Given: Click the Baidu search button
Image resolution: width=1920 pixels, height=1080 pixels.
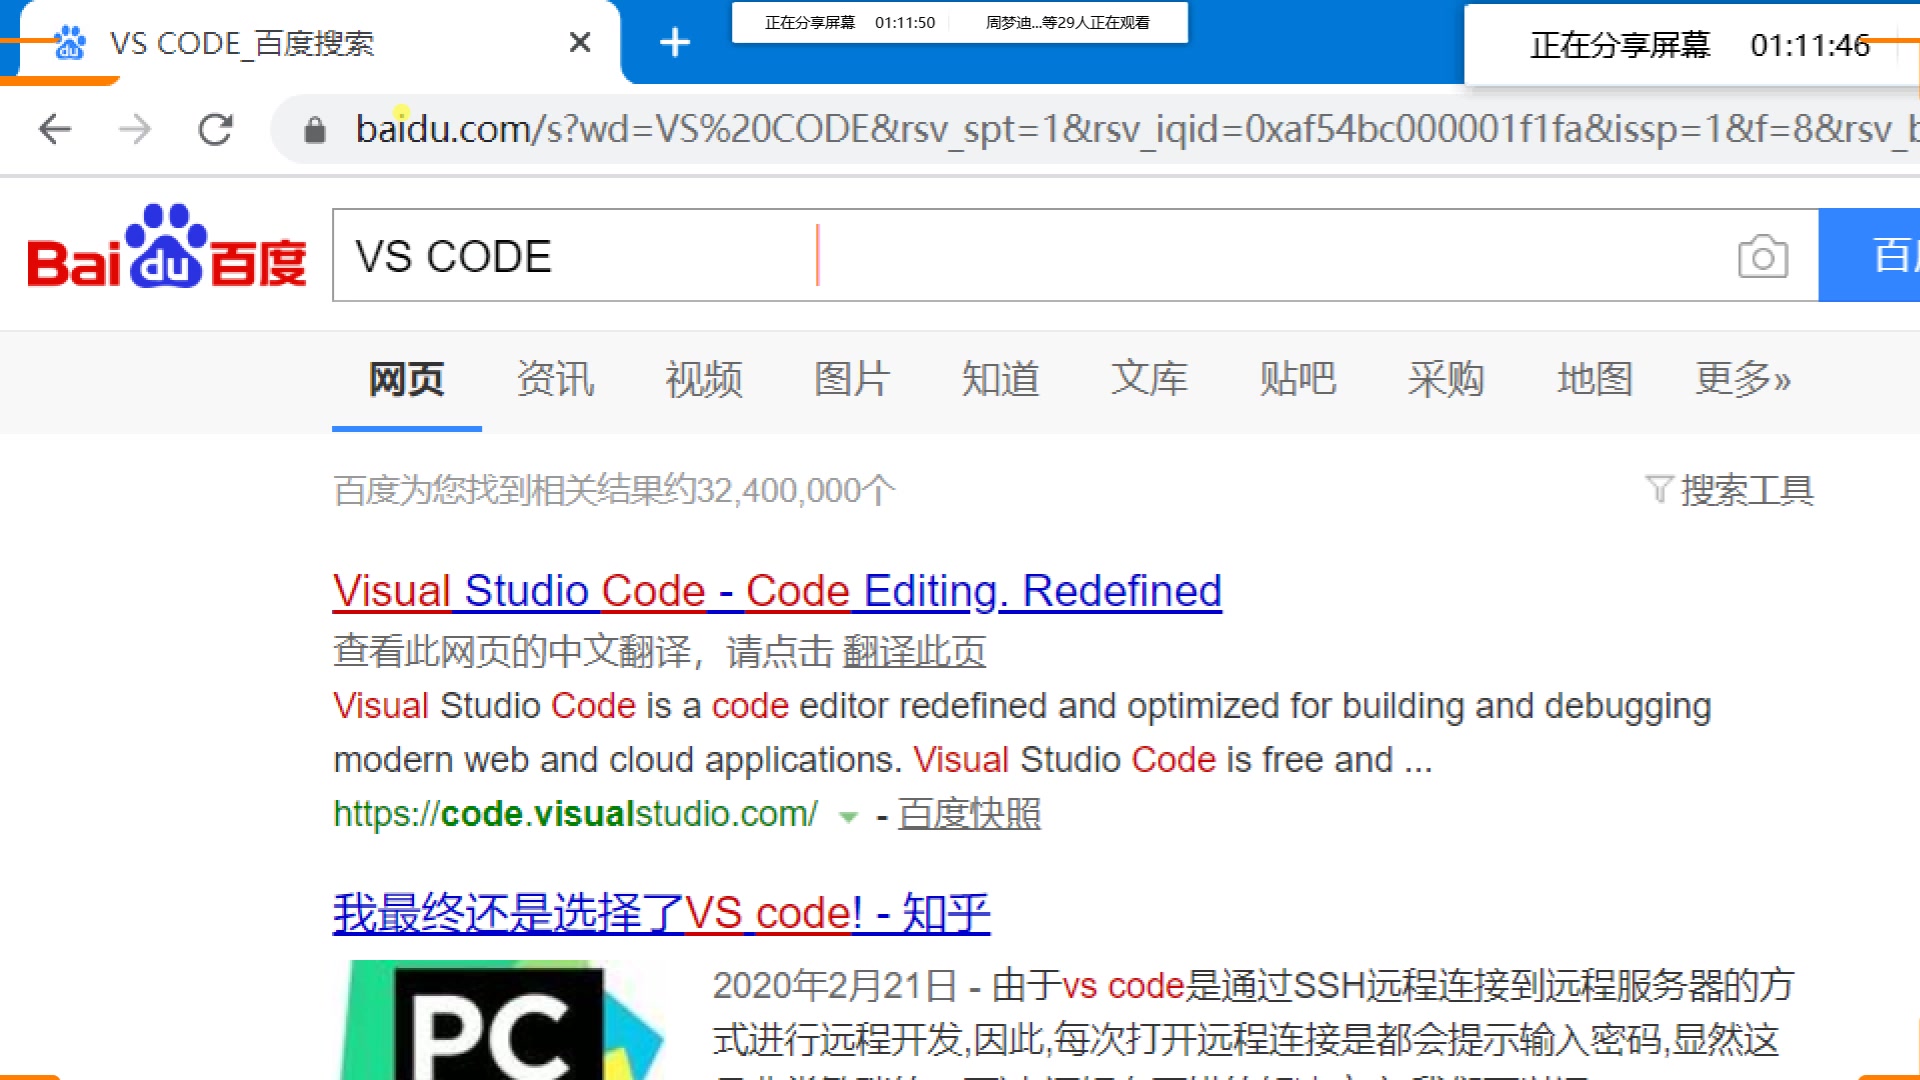Looking at the screenshot, I should 1869,255.
